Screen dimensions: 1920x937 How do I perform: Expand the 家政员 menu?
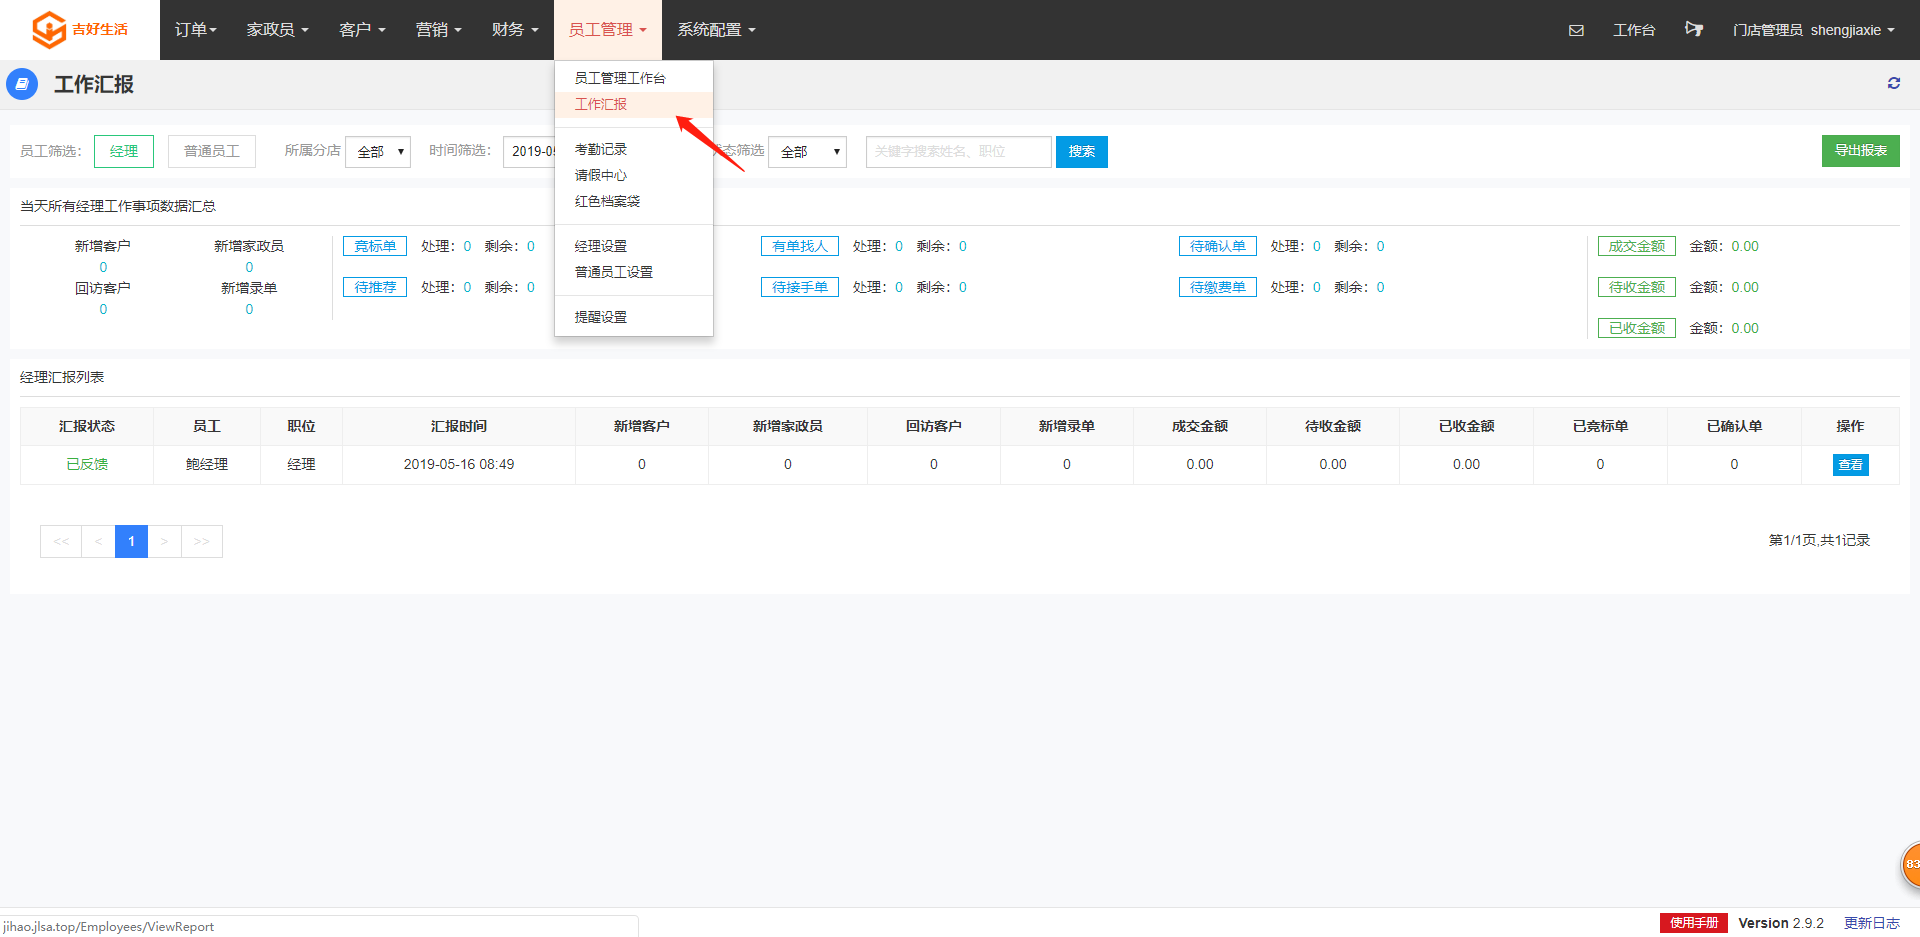[277, 30]
